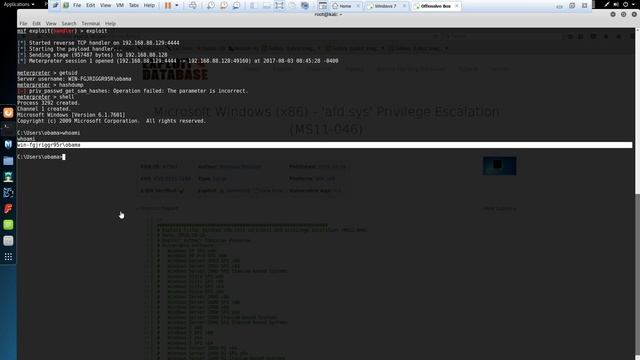Click the C:\Users\obama> prompt line
The width and height of the screenshot is (640, 360).
pos(41,157)
